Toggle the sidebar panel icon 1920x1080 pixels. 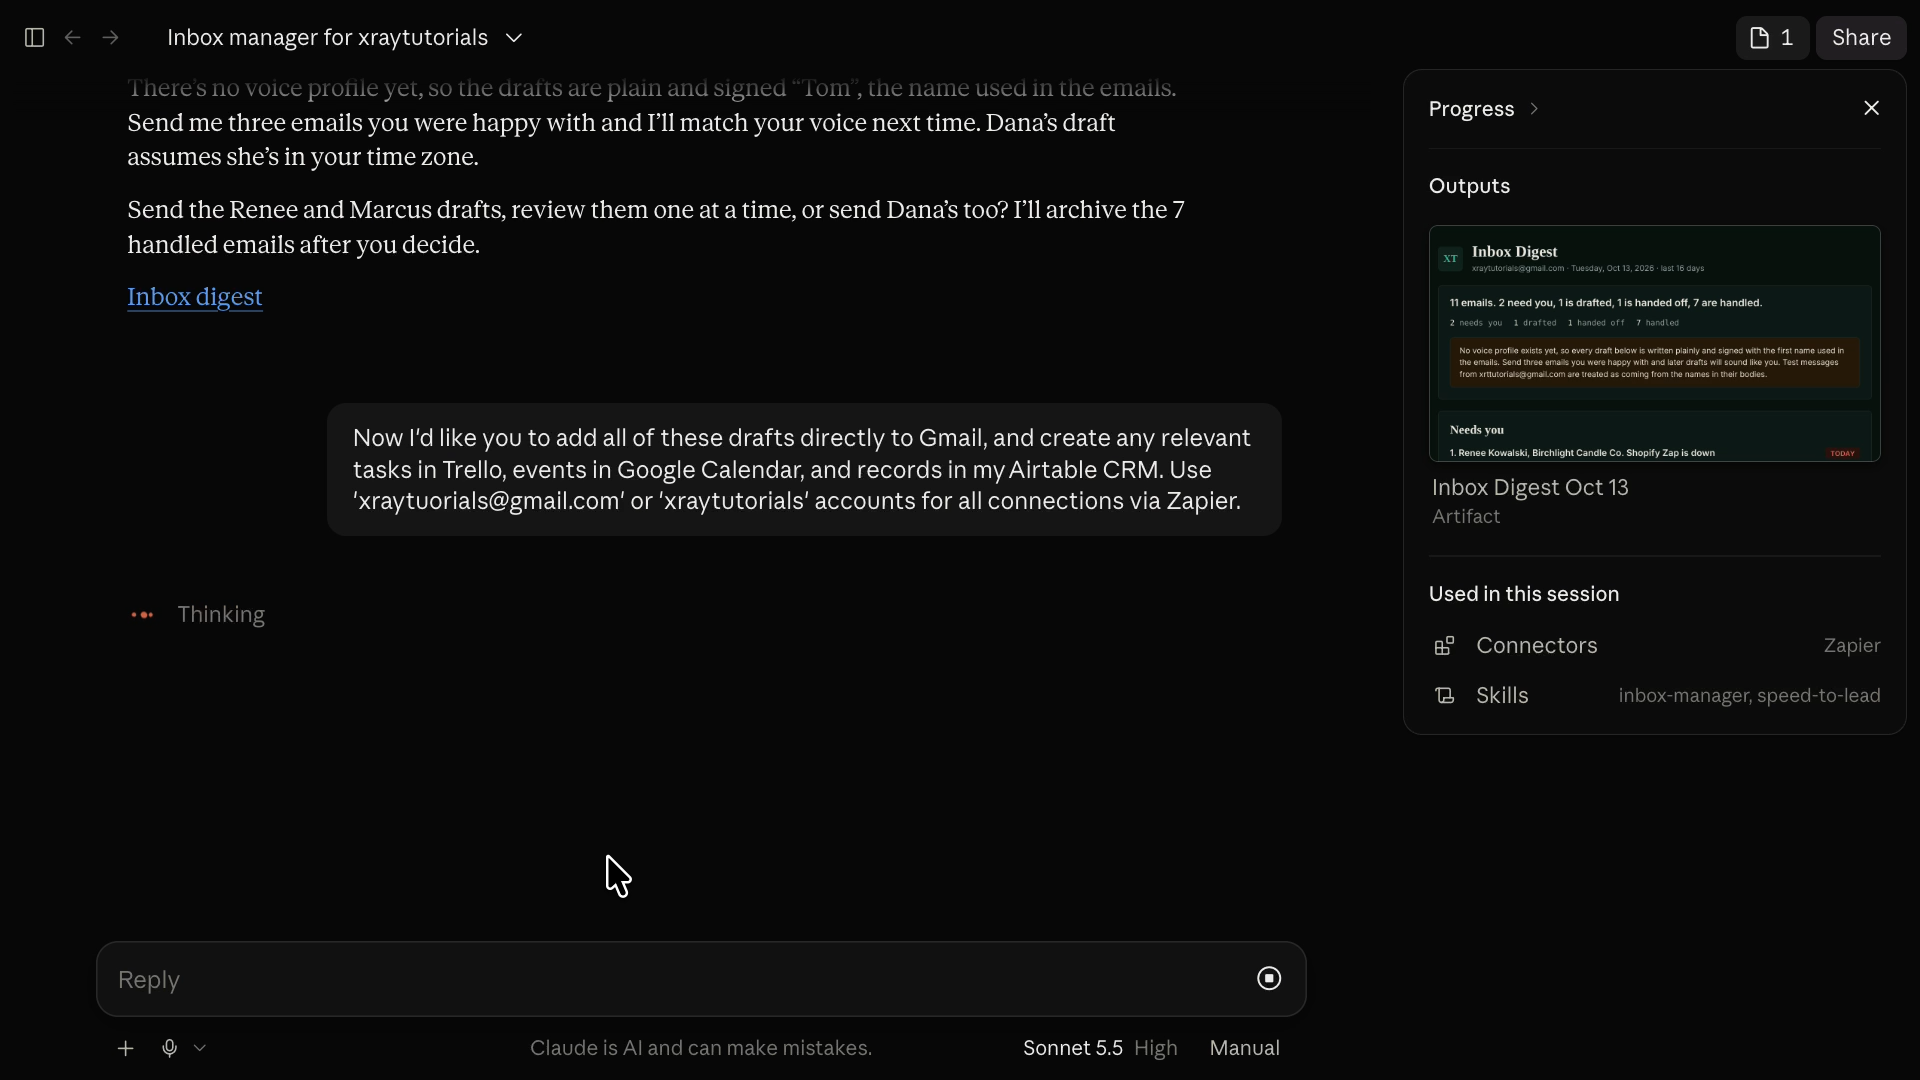[34, 38]
